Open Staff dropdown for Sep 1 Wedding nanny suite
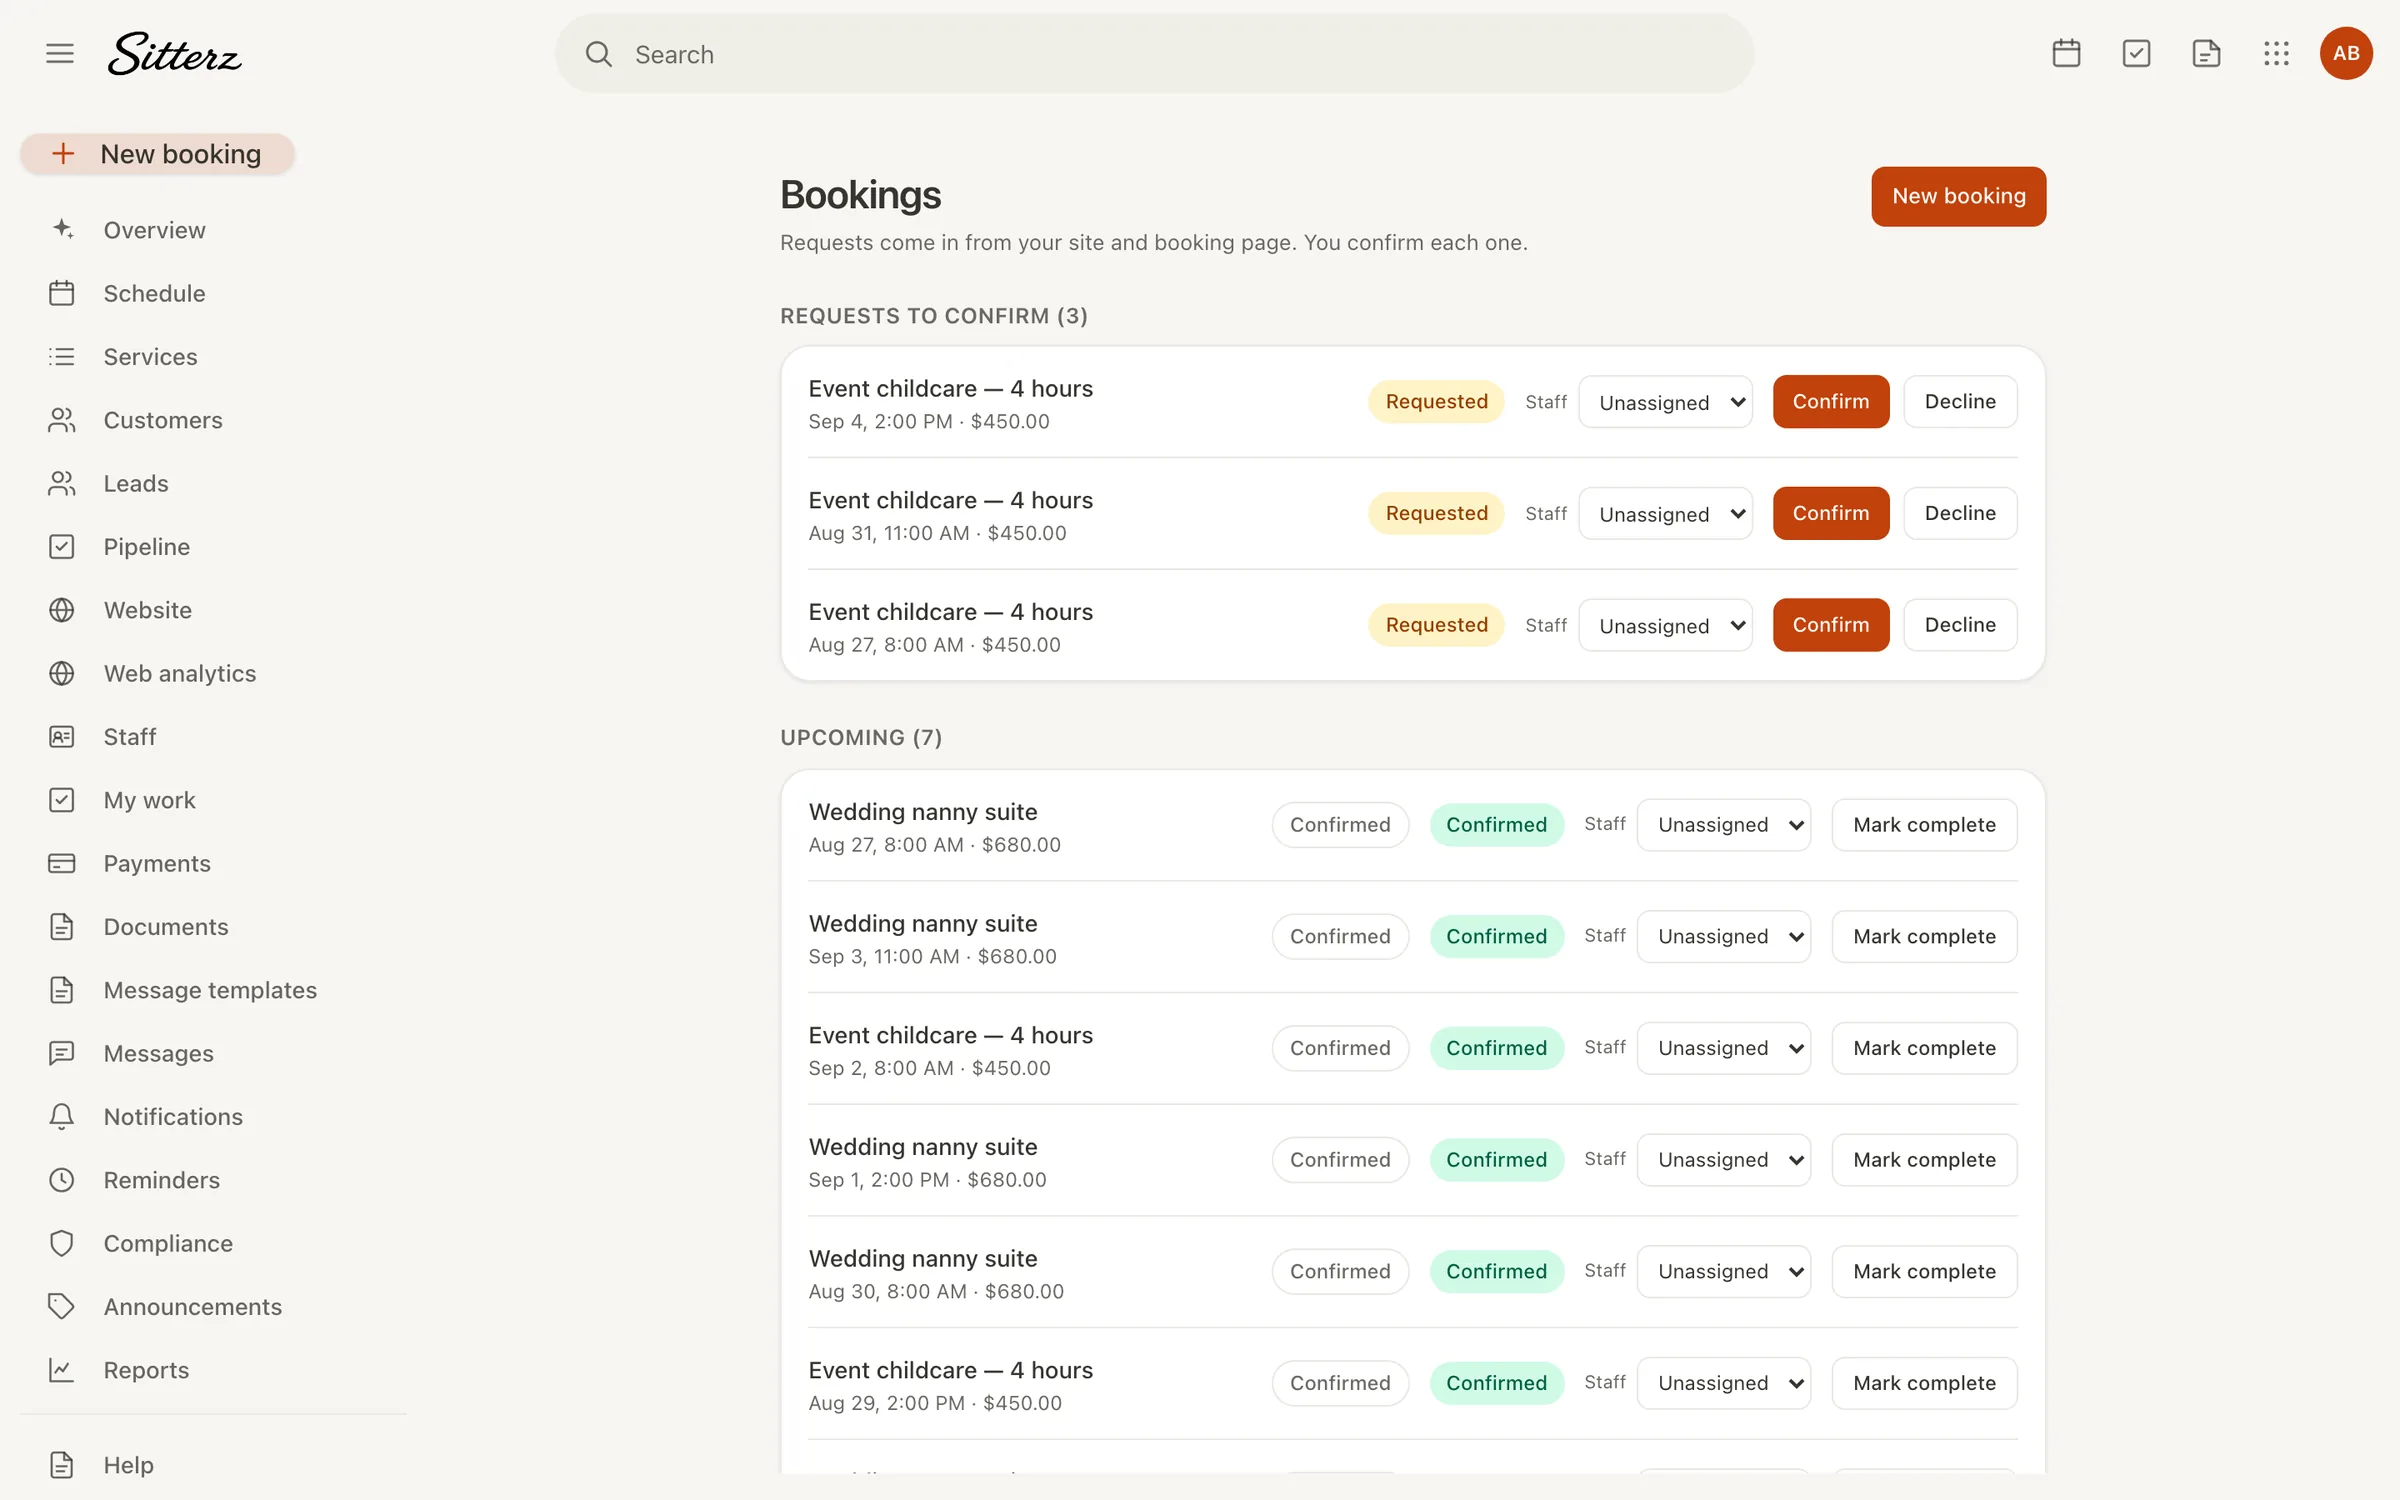Image resolution: width=2400 pixels, height=1500 pixels. point(1724,1160)
